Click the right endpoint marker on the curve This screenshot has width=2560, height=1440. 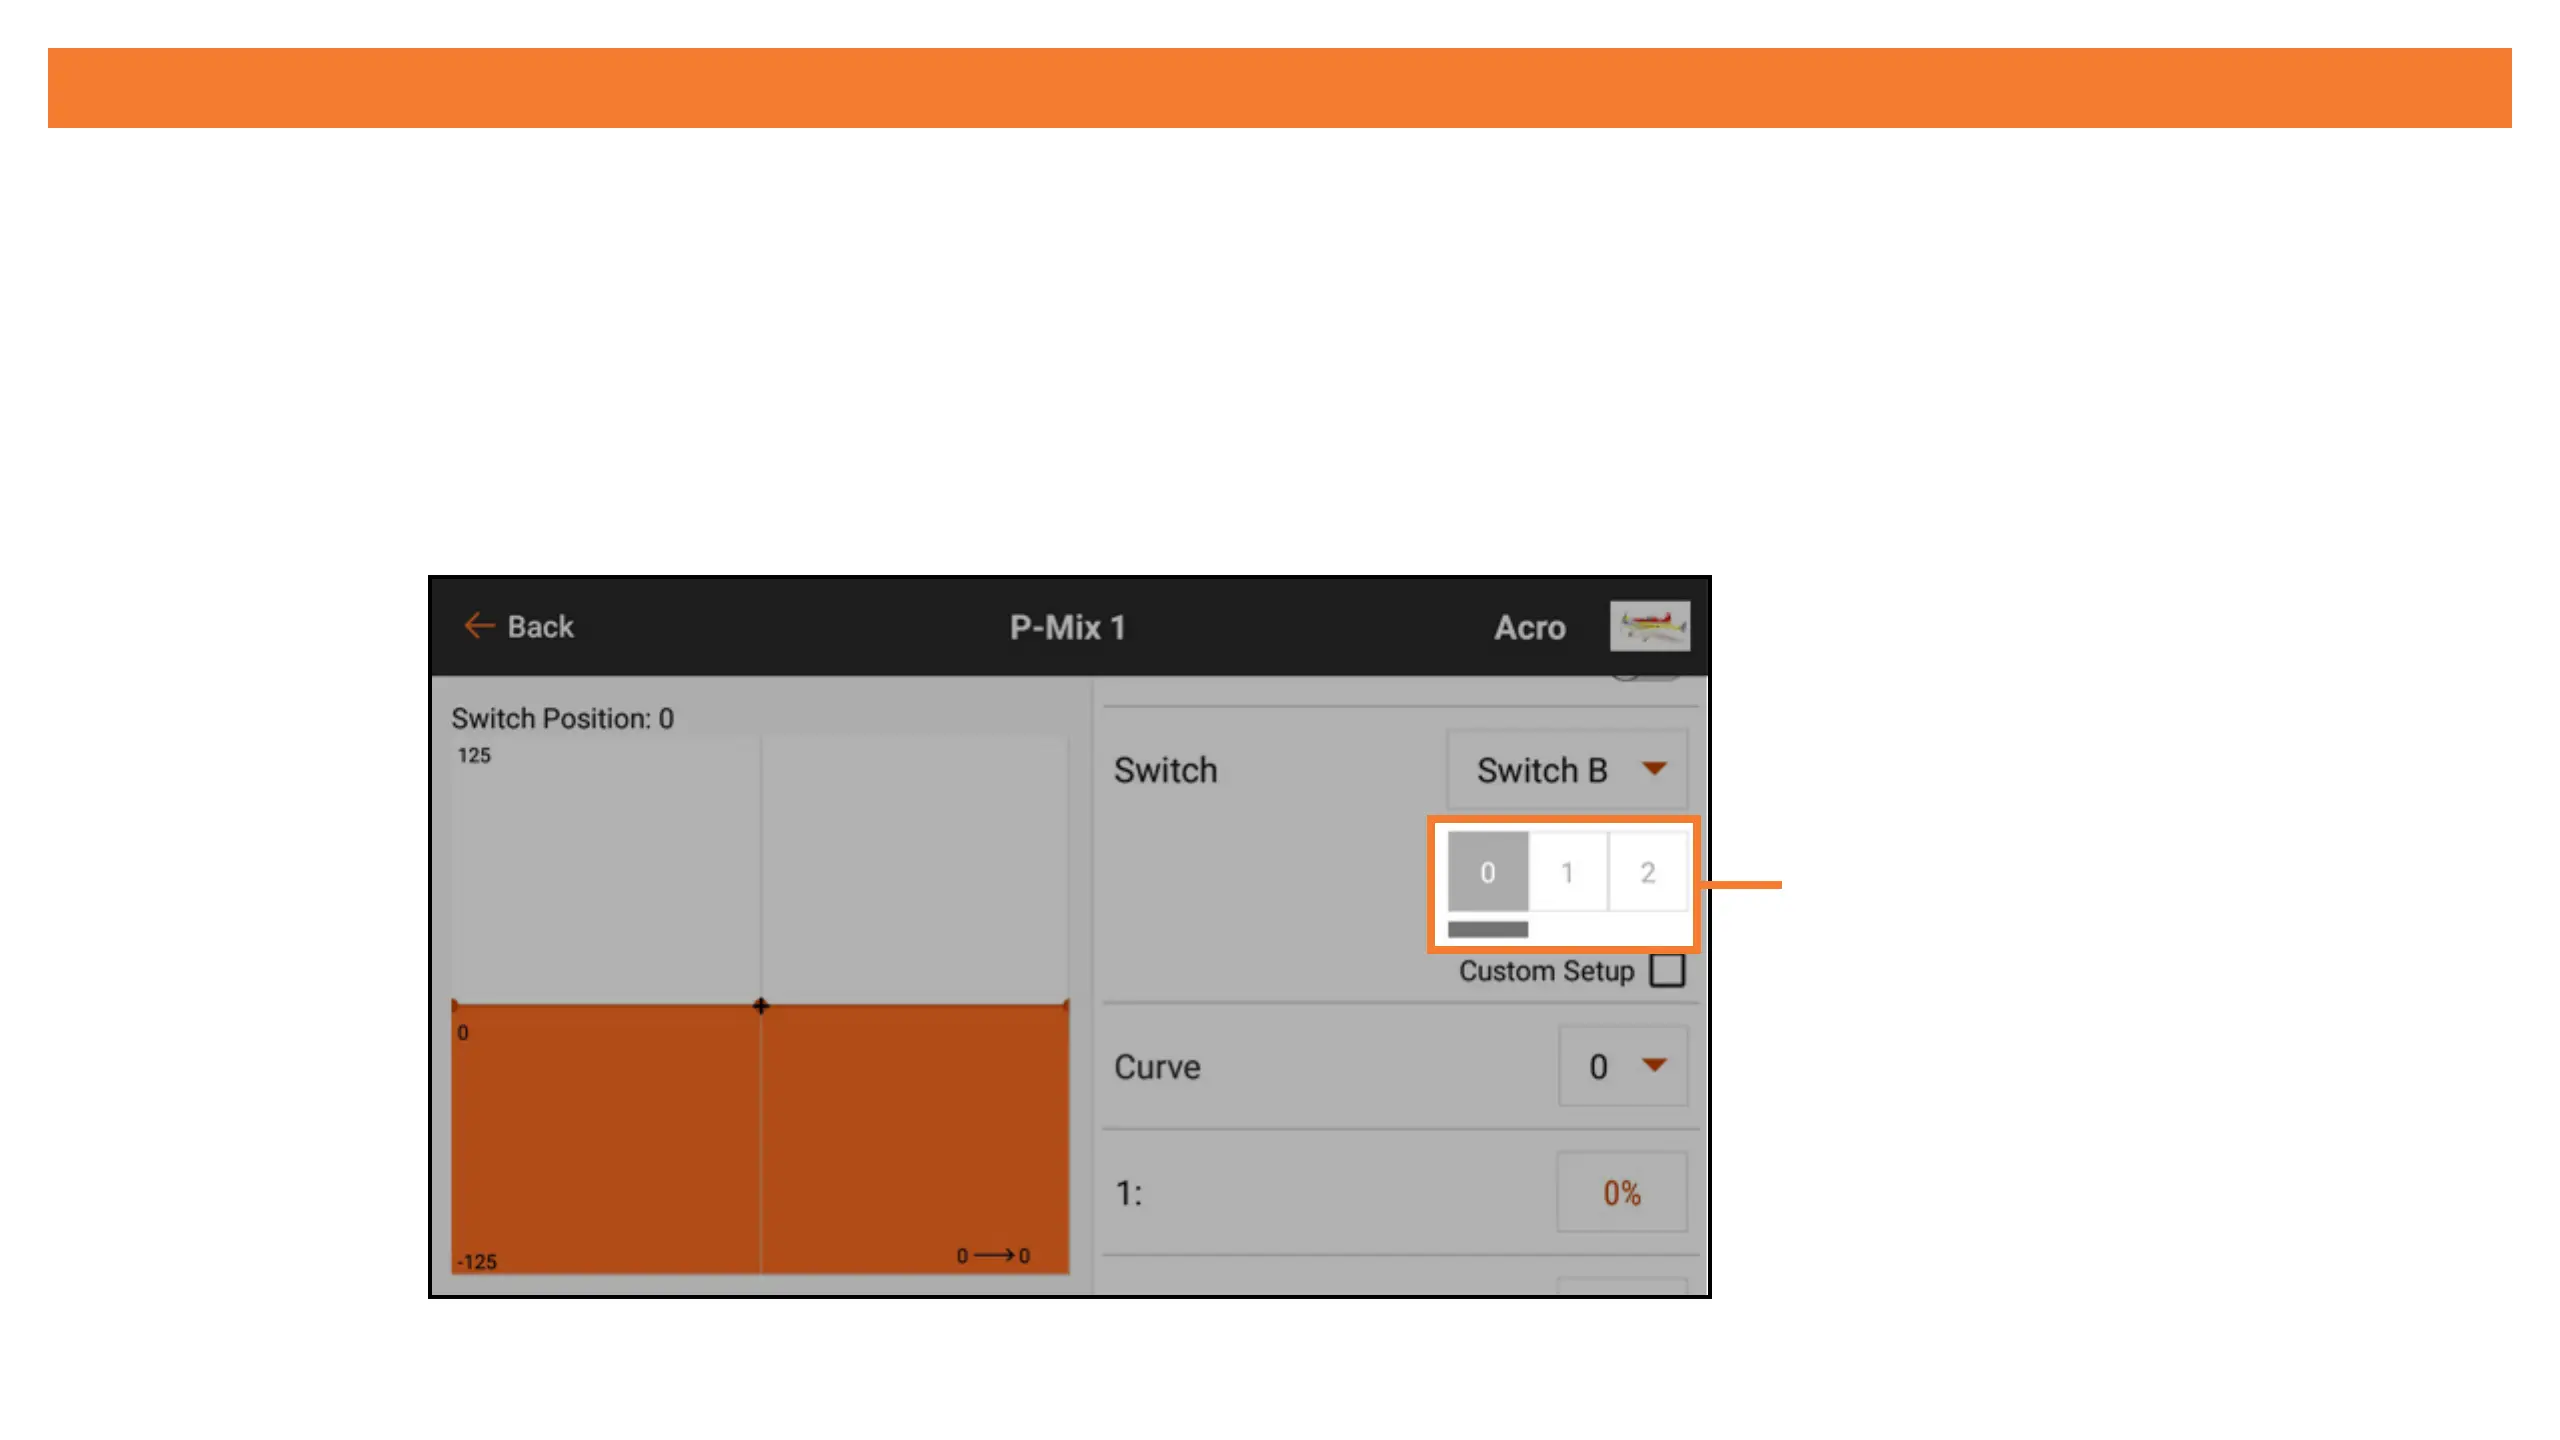[1065, 1005]
